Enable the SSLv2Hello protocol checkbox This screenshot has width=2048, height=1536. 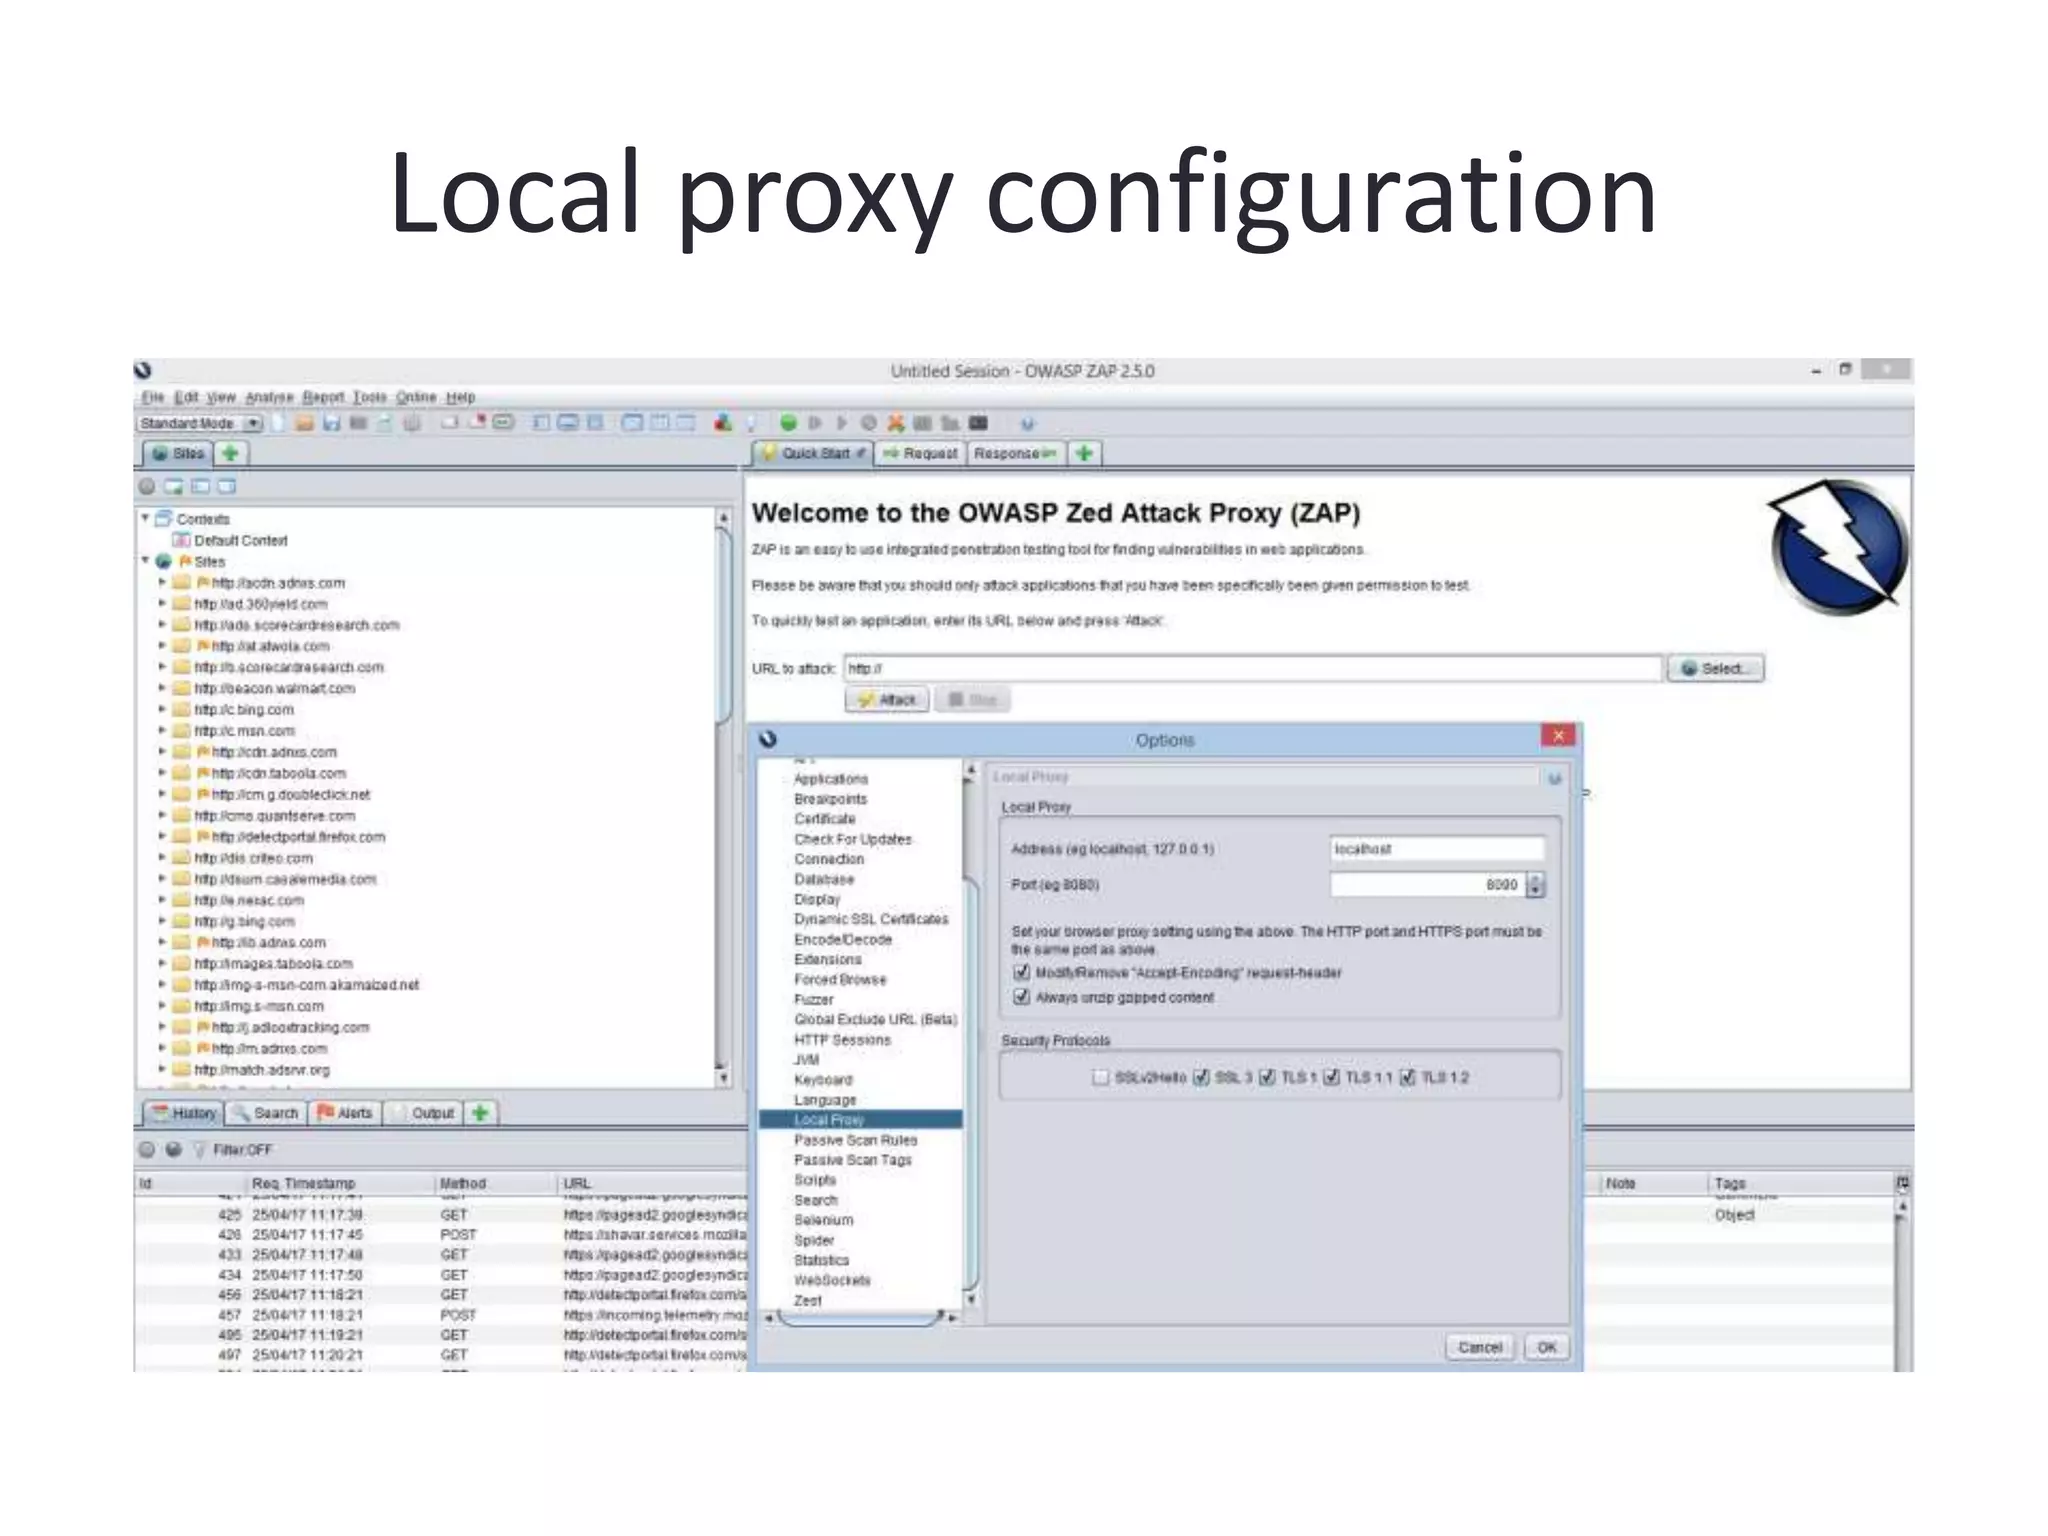click(x=1101, y=1077)
